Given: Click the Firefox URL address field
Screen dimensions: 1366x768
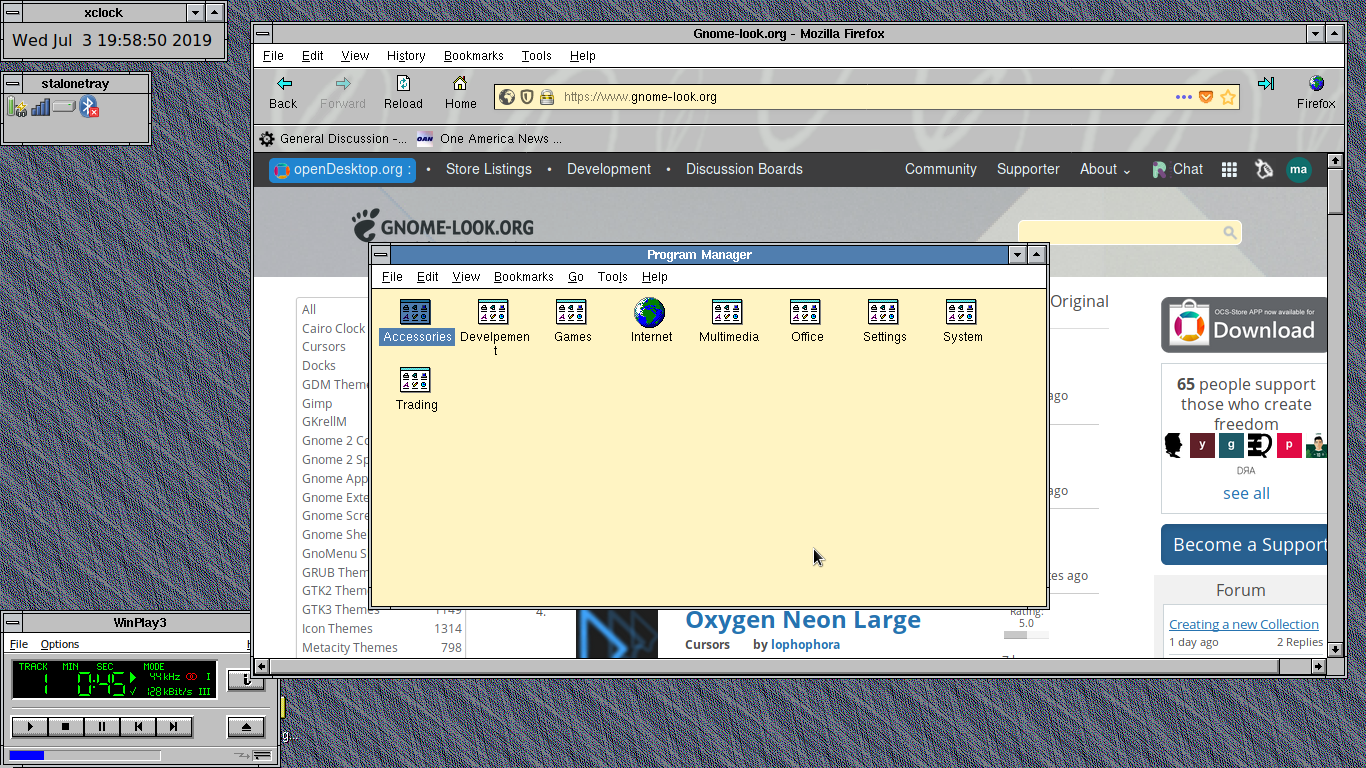Looking at the screenshot, I should (x=865, y=97).
